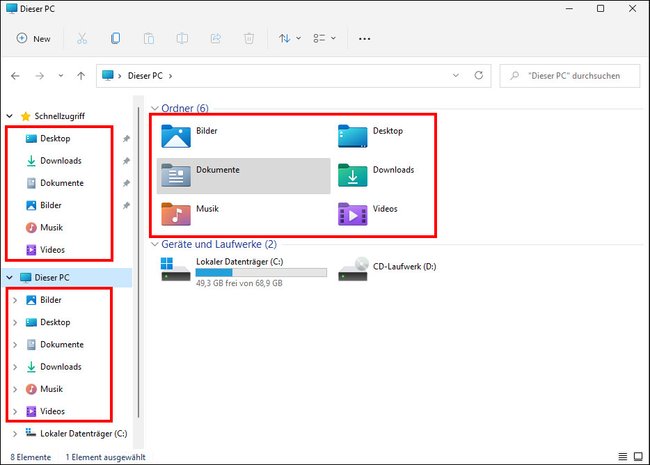650x465 pixels.
Task: Click the Share icon in toolbar
Action: point(216,39)
